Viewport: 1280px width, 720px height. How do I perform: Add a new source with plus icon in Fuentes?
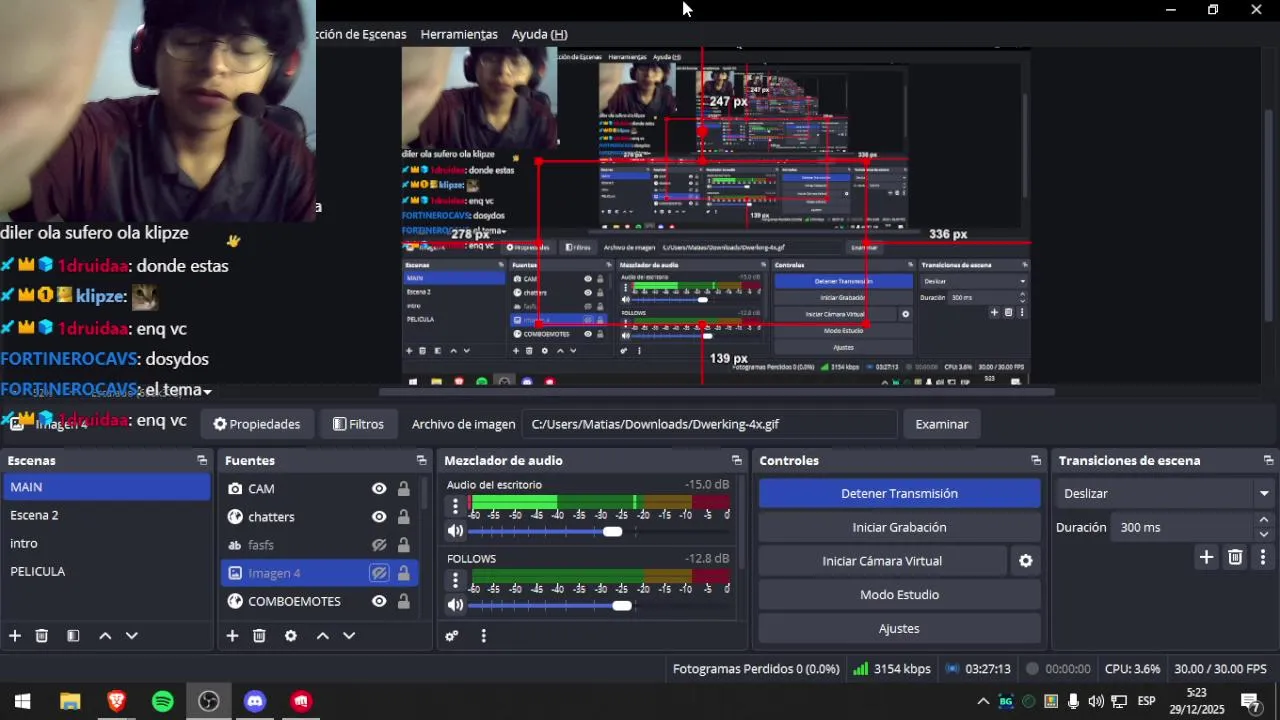pos(232,636)
